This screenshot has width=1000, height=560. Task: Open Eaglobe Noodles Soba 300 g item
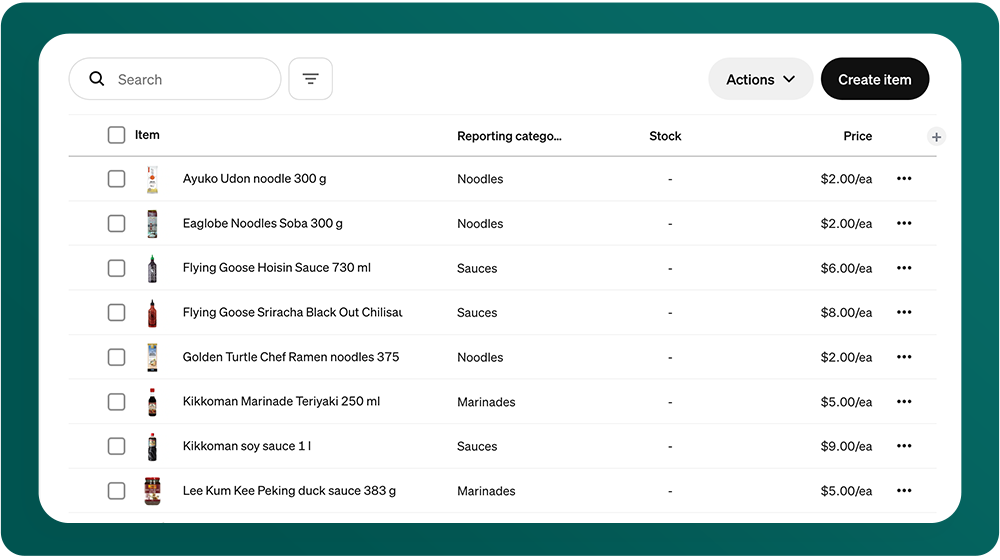pos(263,223)
